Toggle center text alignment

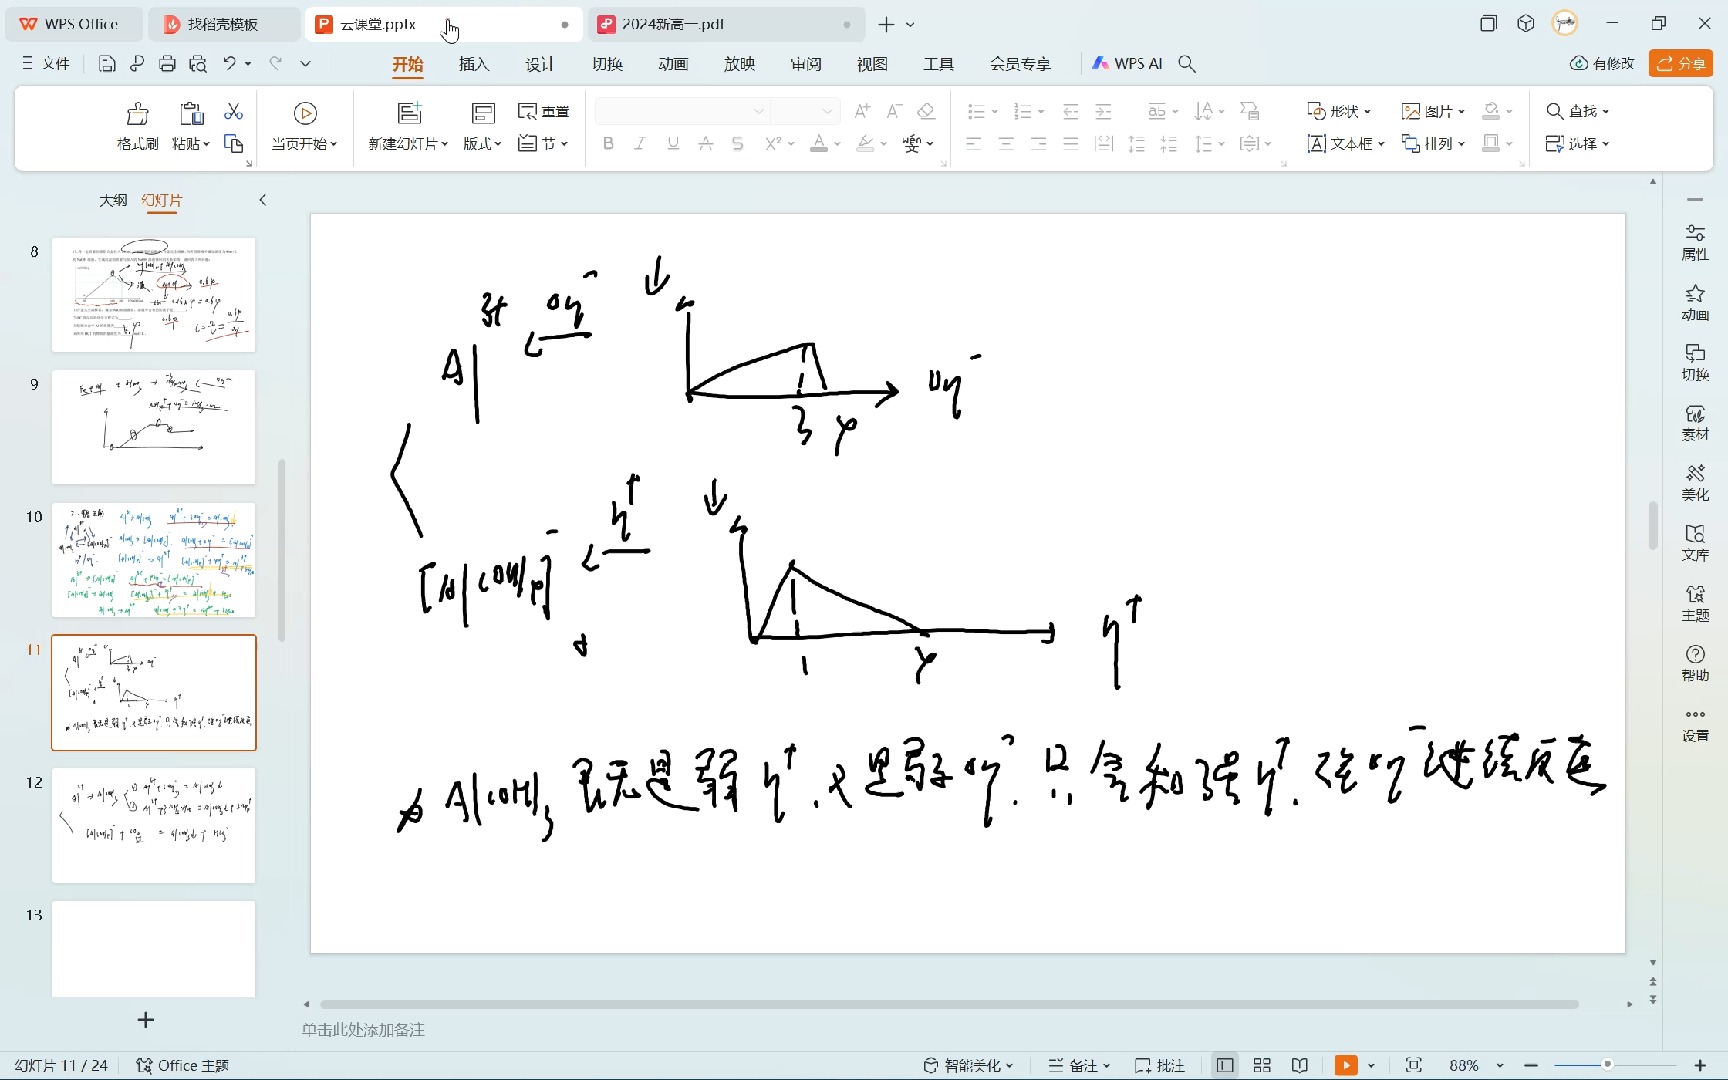point(1006,143)
